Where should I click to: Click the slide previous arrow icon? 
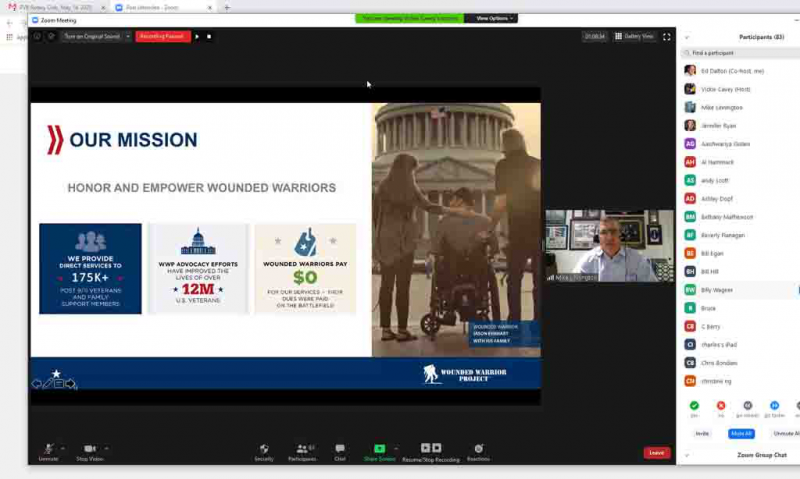click(x=36, y=384)
